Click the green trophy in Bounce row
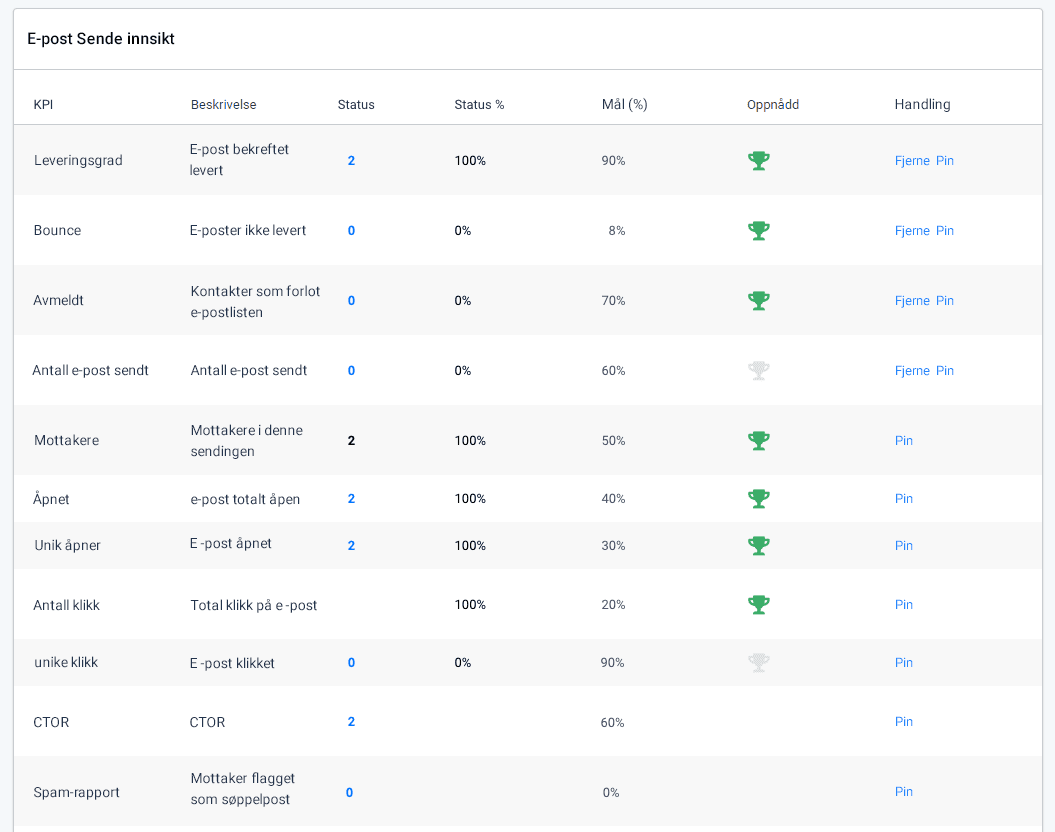Viewport: 1055px width, 832px height. (759, 231)
